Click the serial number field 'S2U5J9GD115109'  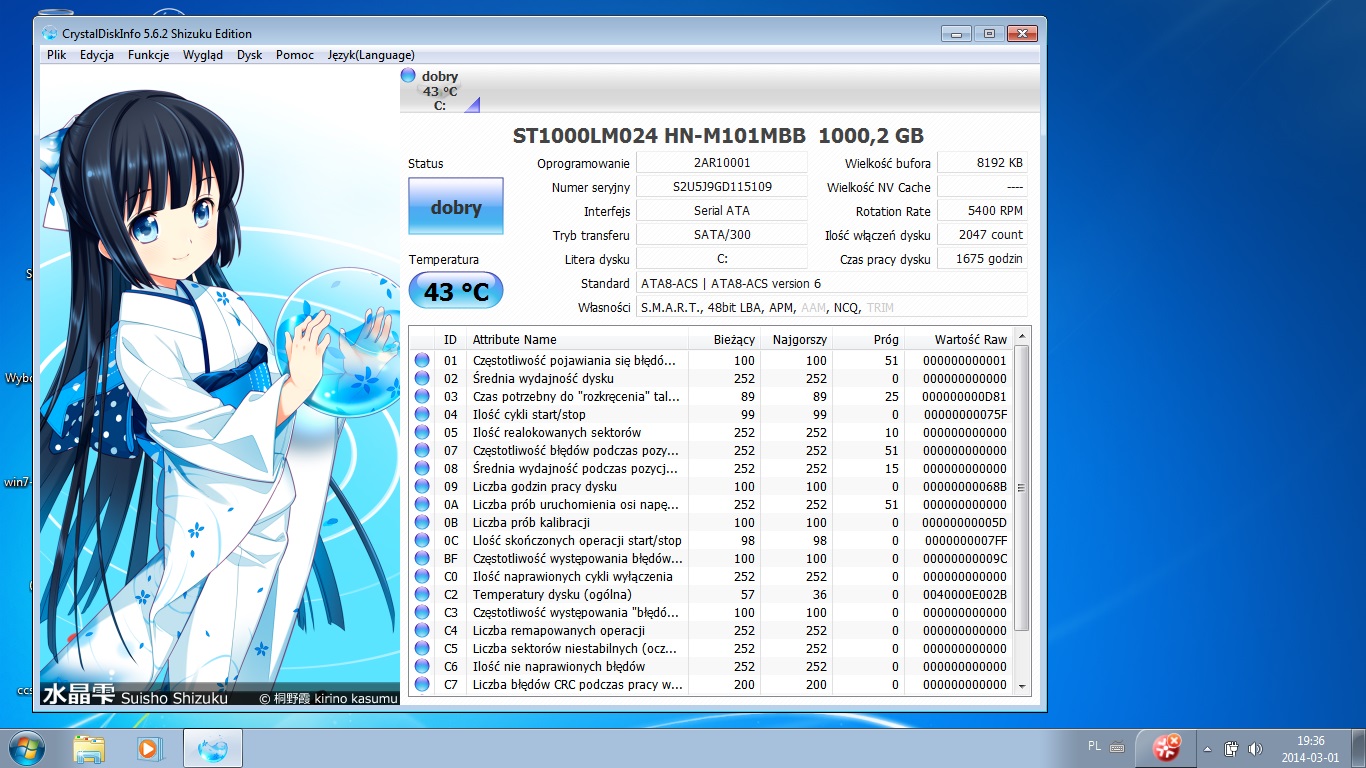pos(722,187)
